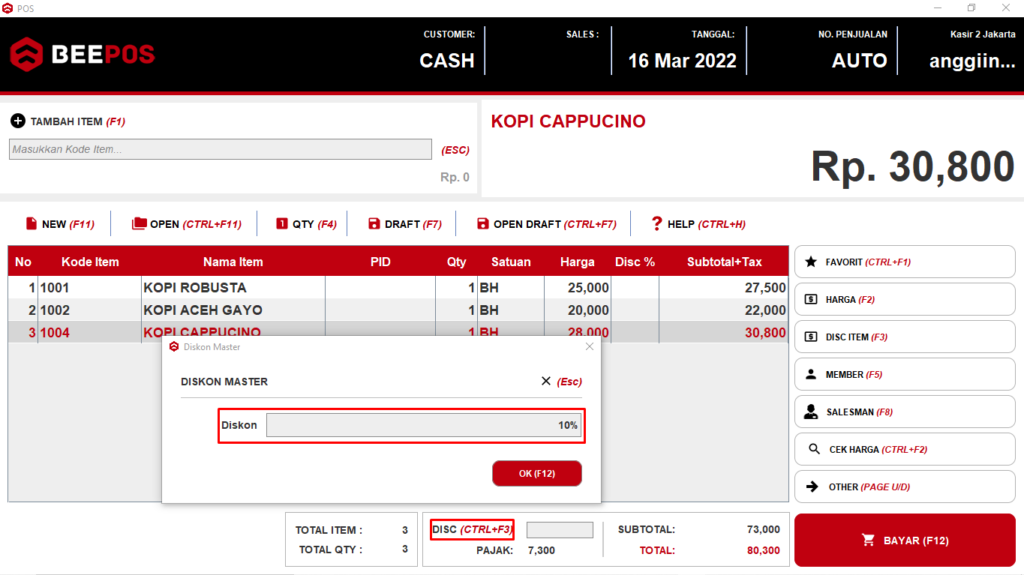Focus the Diskon percentage input field

(423, 425)
